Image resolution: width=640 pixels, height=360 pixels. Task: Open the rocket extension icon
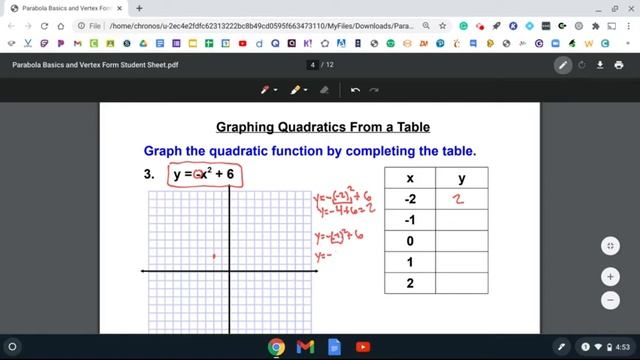pyautogui.click(x=496, y=26)
